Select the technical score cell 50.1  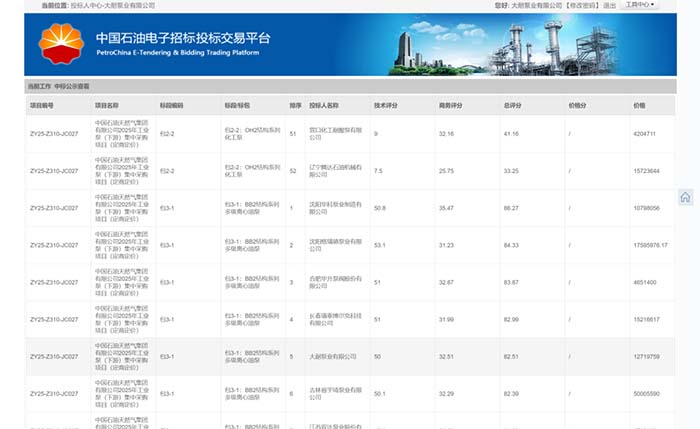[380, 393]
